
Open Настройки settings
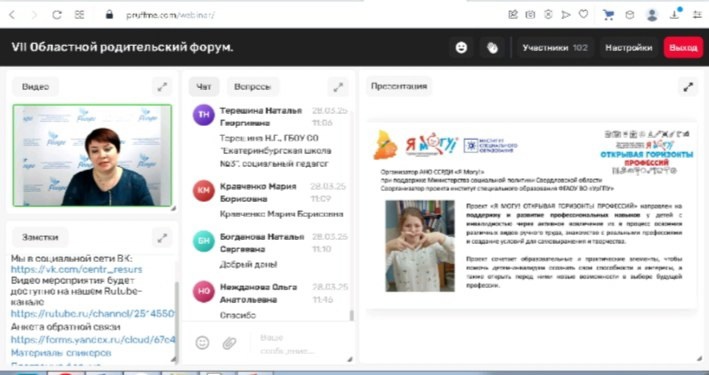pos(629,47)
